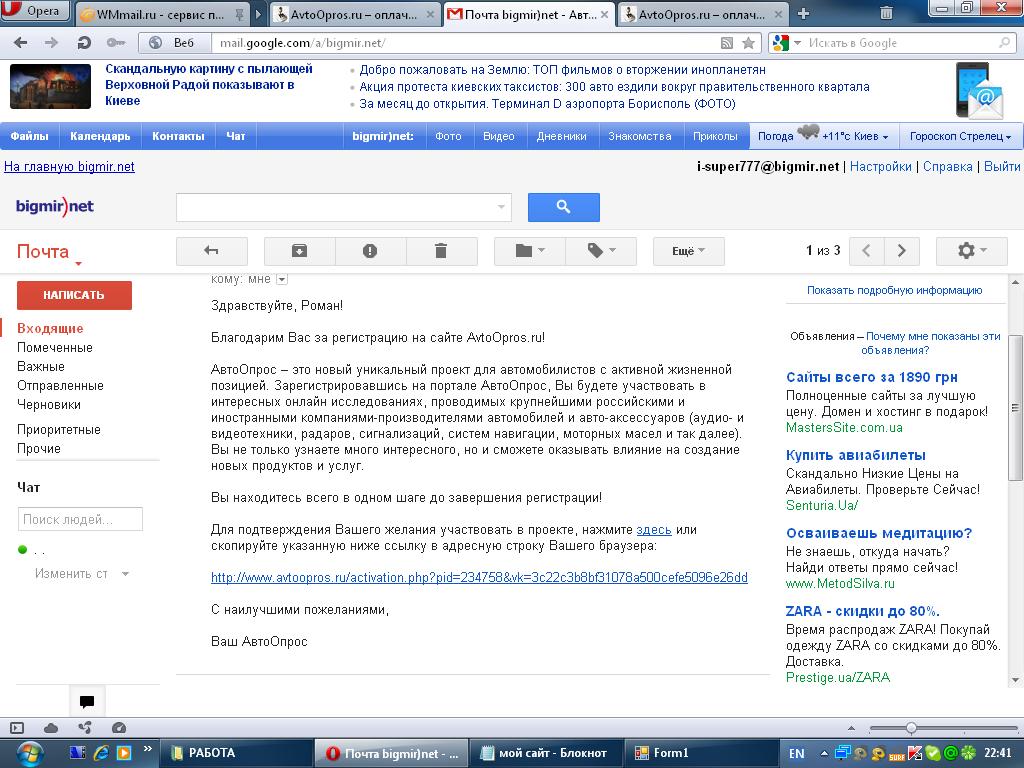Open the Move-to folder icon menu

point(530,251)
